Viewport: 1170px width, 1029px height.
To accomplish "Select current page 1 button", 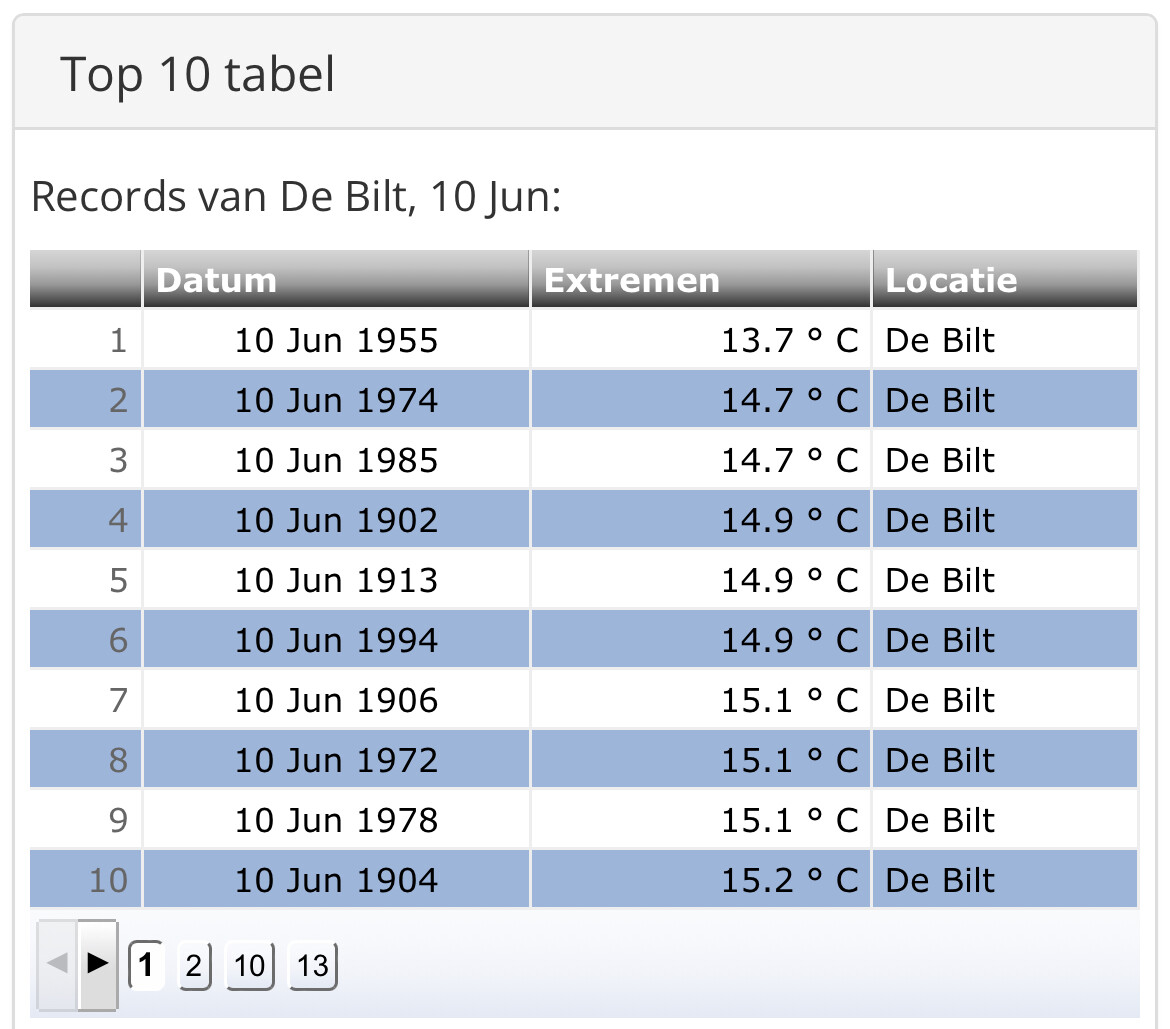I will (146, 964).
